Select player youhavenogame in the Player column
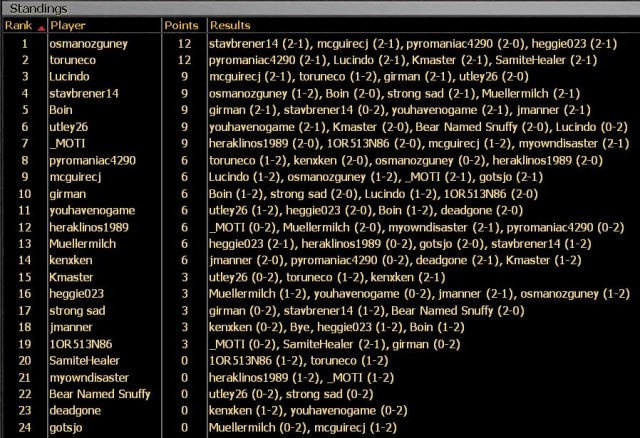Viewport: 640px width, 438px height. click(x=92, y=211)
